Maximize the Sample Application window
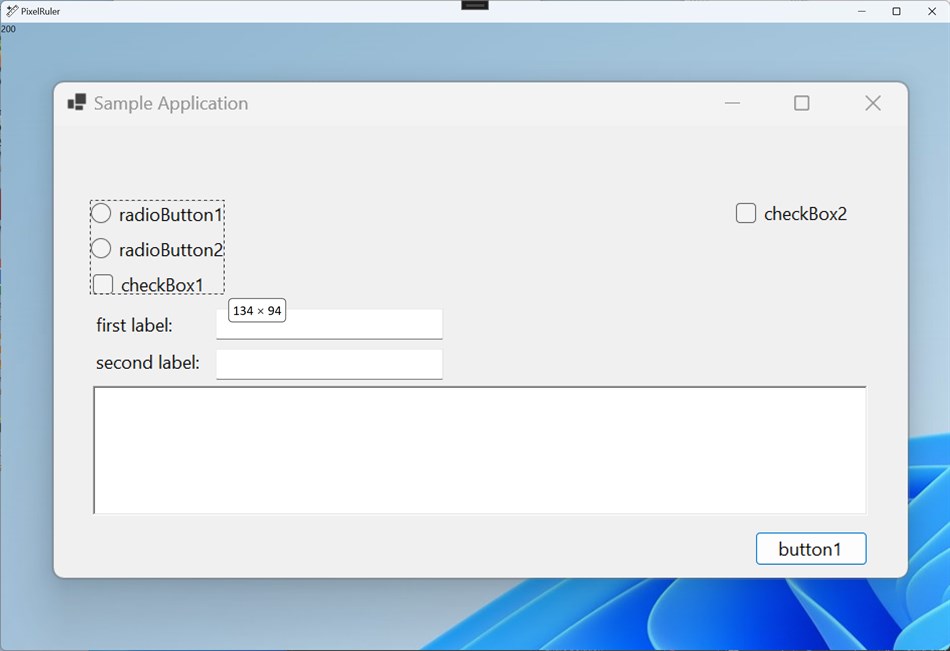Image resolution: width=950 pixels, height=651 pixels. pos(802,103)
